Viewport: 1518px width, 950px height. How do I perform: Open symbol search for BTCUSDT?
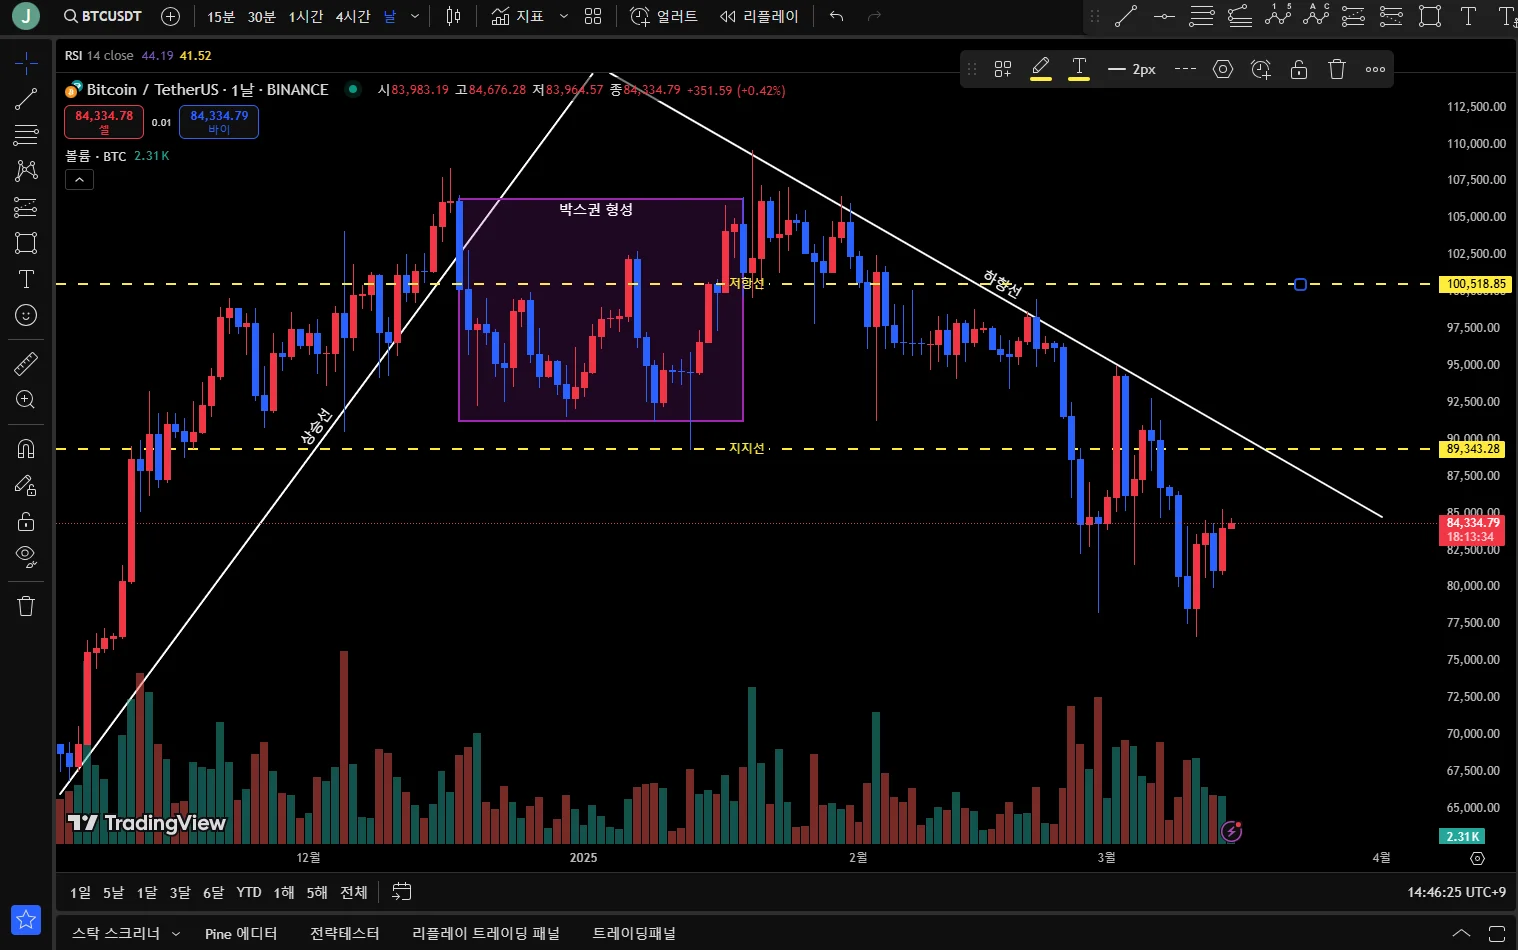pyautogui.click(x=102, y=16)
